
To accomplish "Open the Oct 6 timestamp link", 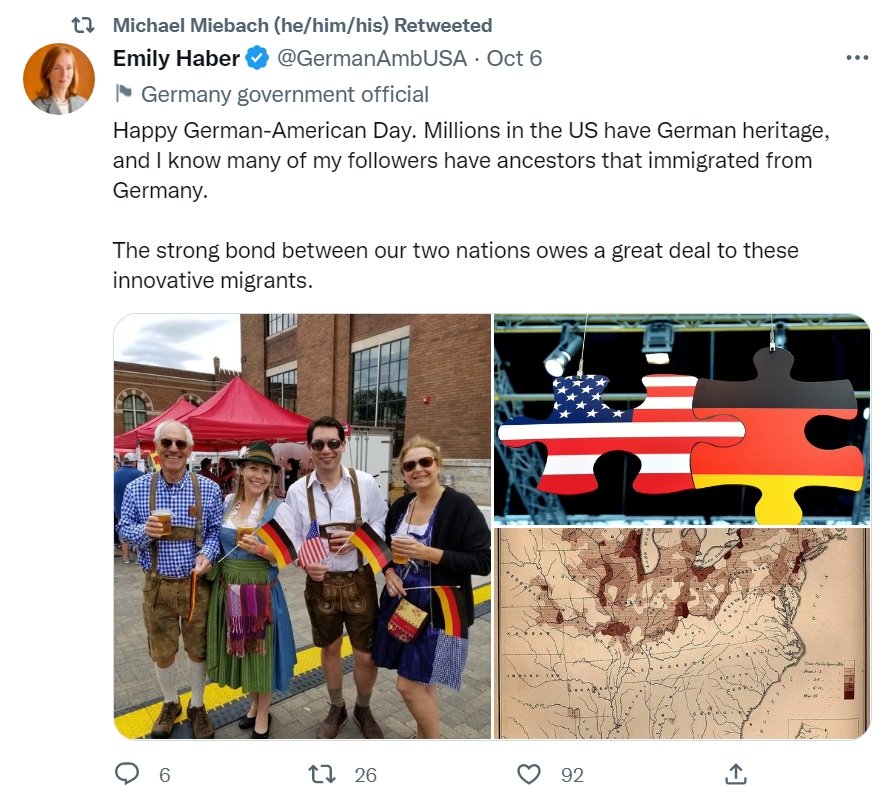I will (514, 58).
